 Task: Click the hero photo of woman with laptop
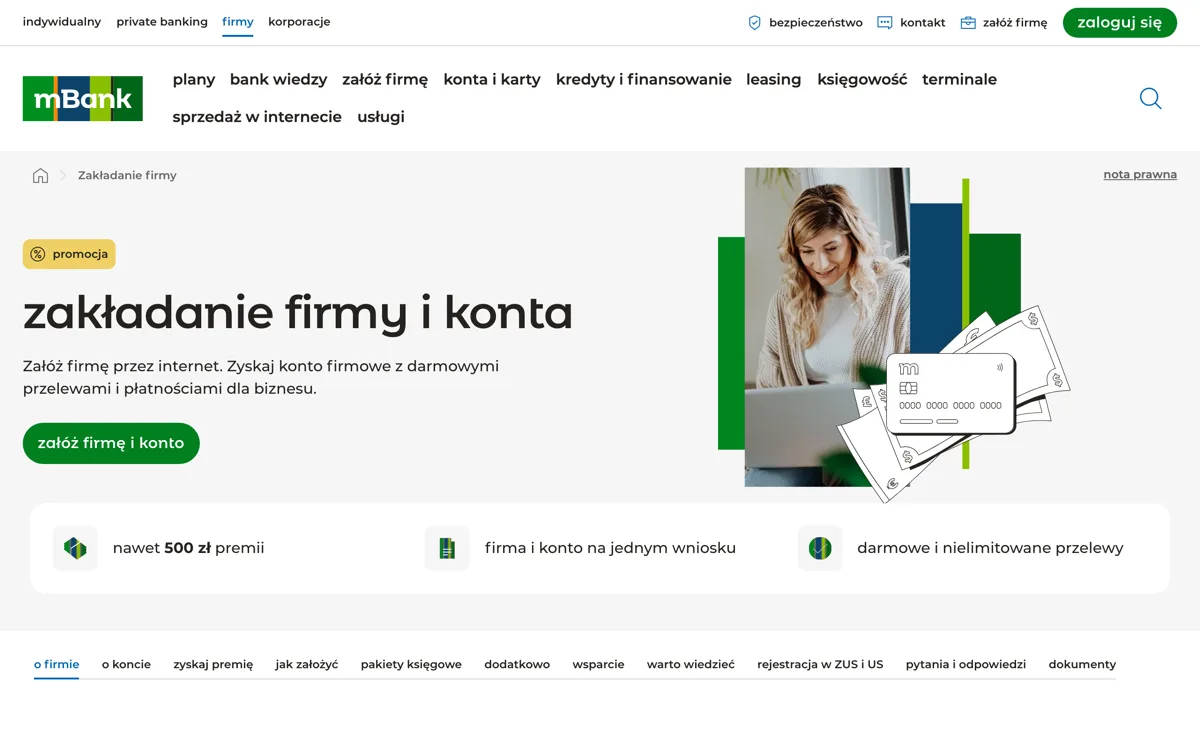[827, 327]
